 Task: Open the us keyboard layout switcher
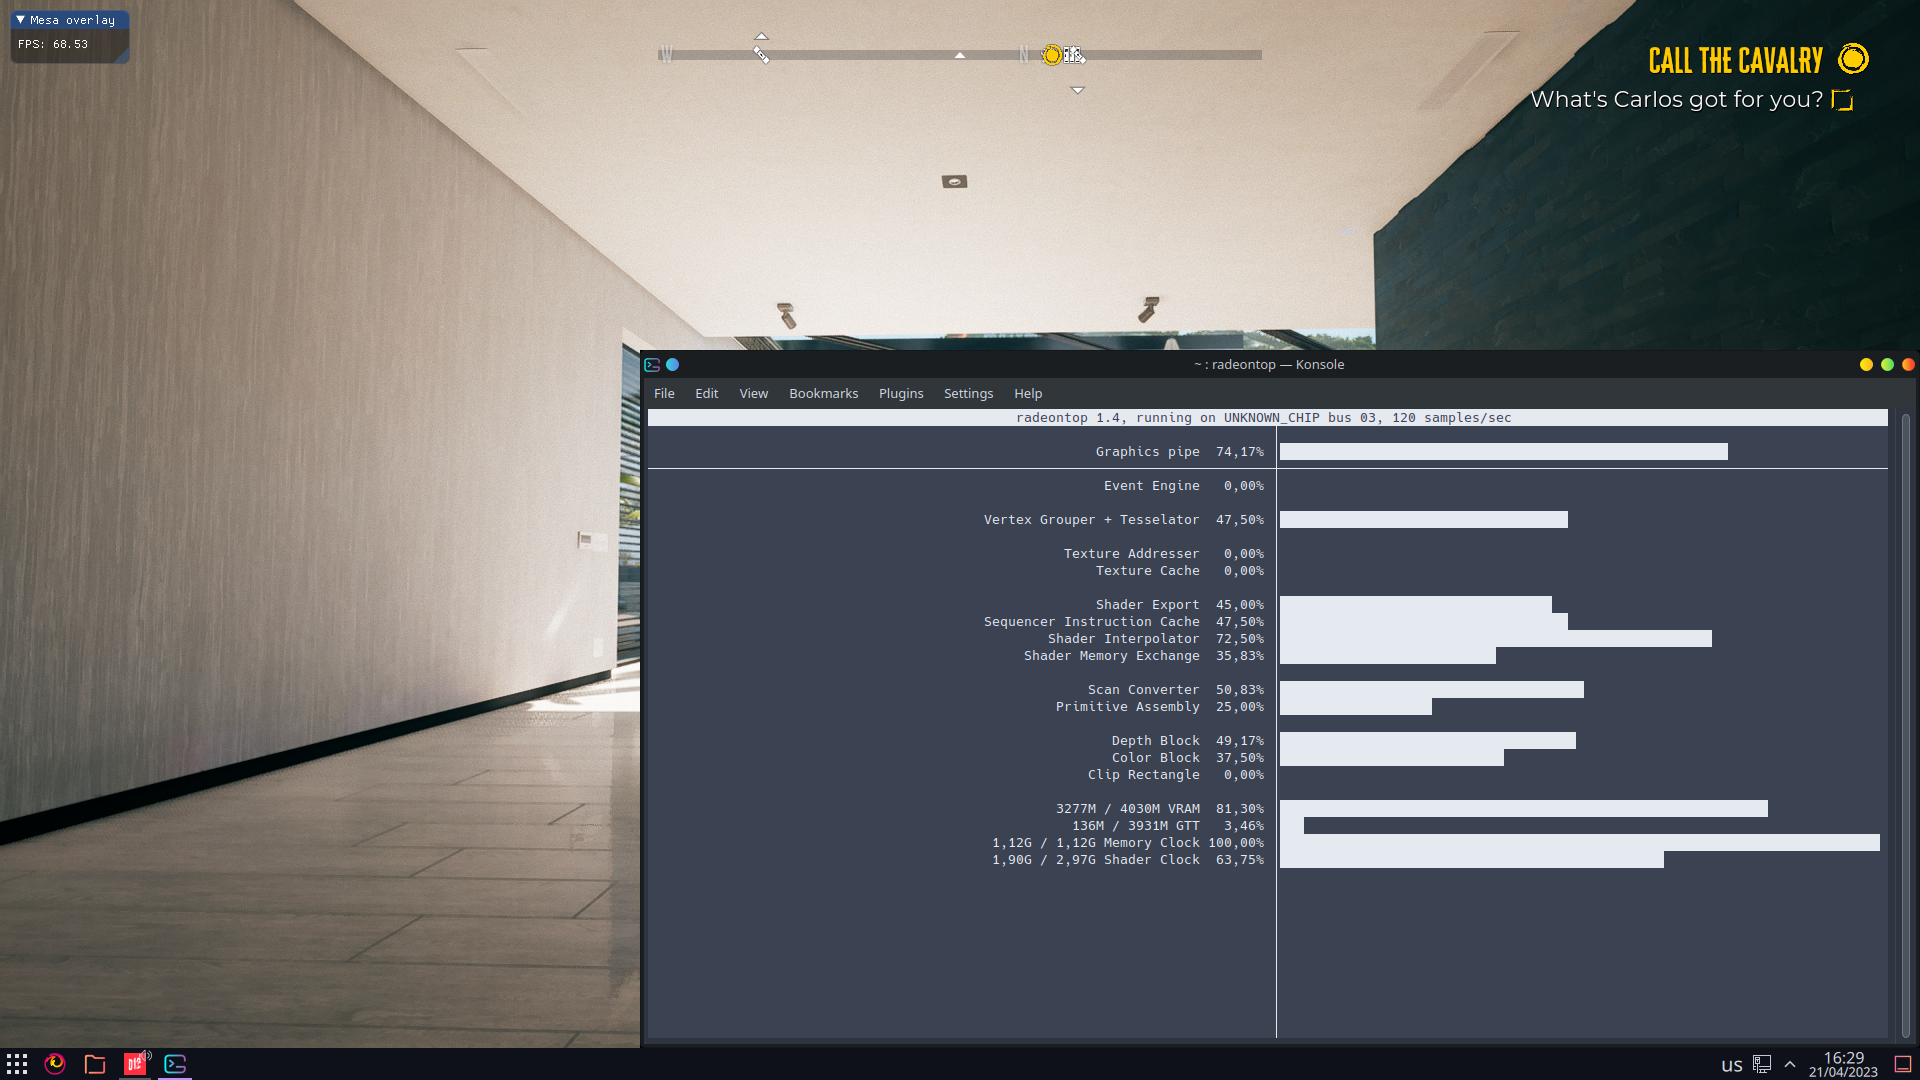pyautogui.click(x=1732, y=1065)
